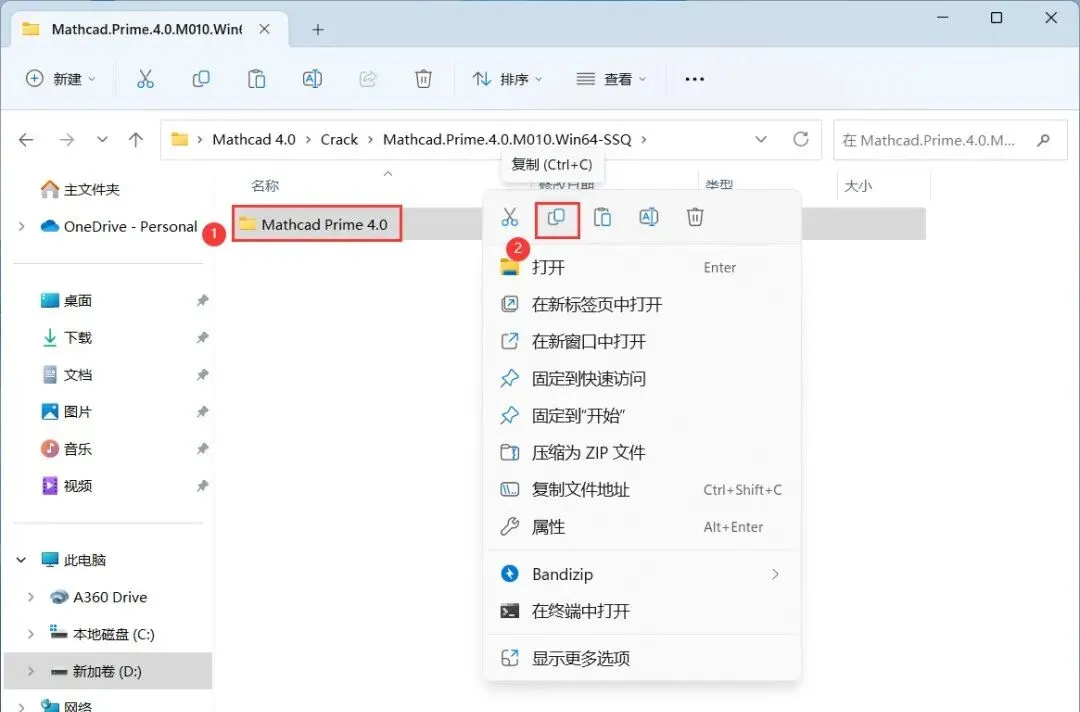Click the search magnifier icon
The width and height of the screenshot is (1080, 712).
[1043, 140]
